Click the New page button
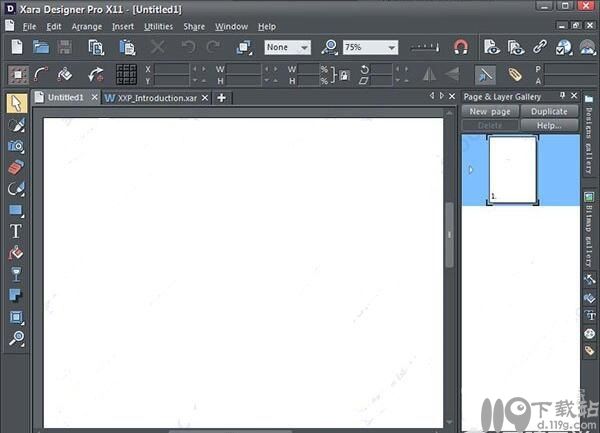 pyautogui.click(x=490, y=111)
